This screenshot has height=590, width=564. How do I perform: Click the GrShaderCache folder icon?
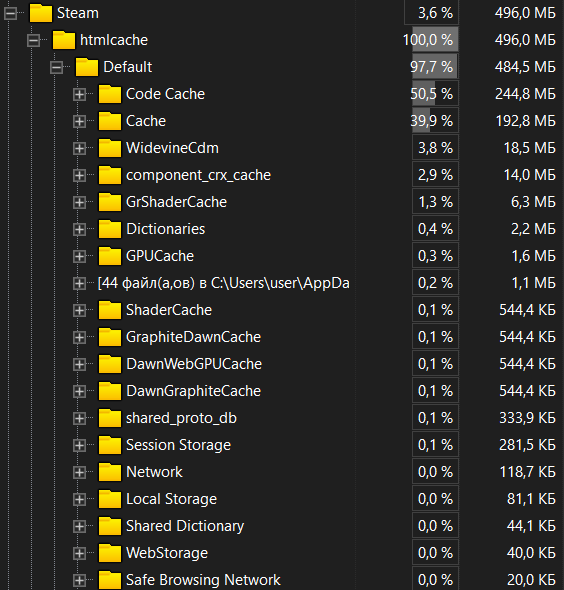click(x=110, y=202)
